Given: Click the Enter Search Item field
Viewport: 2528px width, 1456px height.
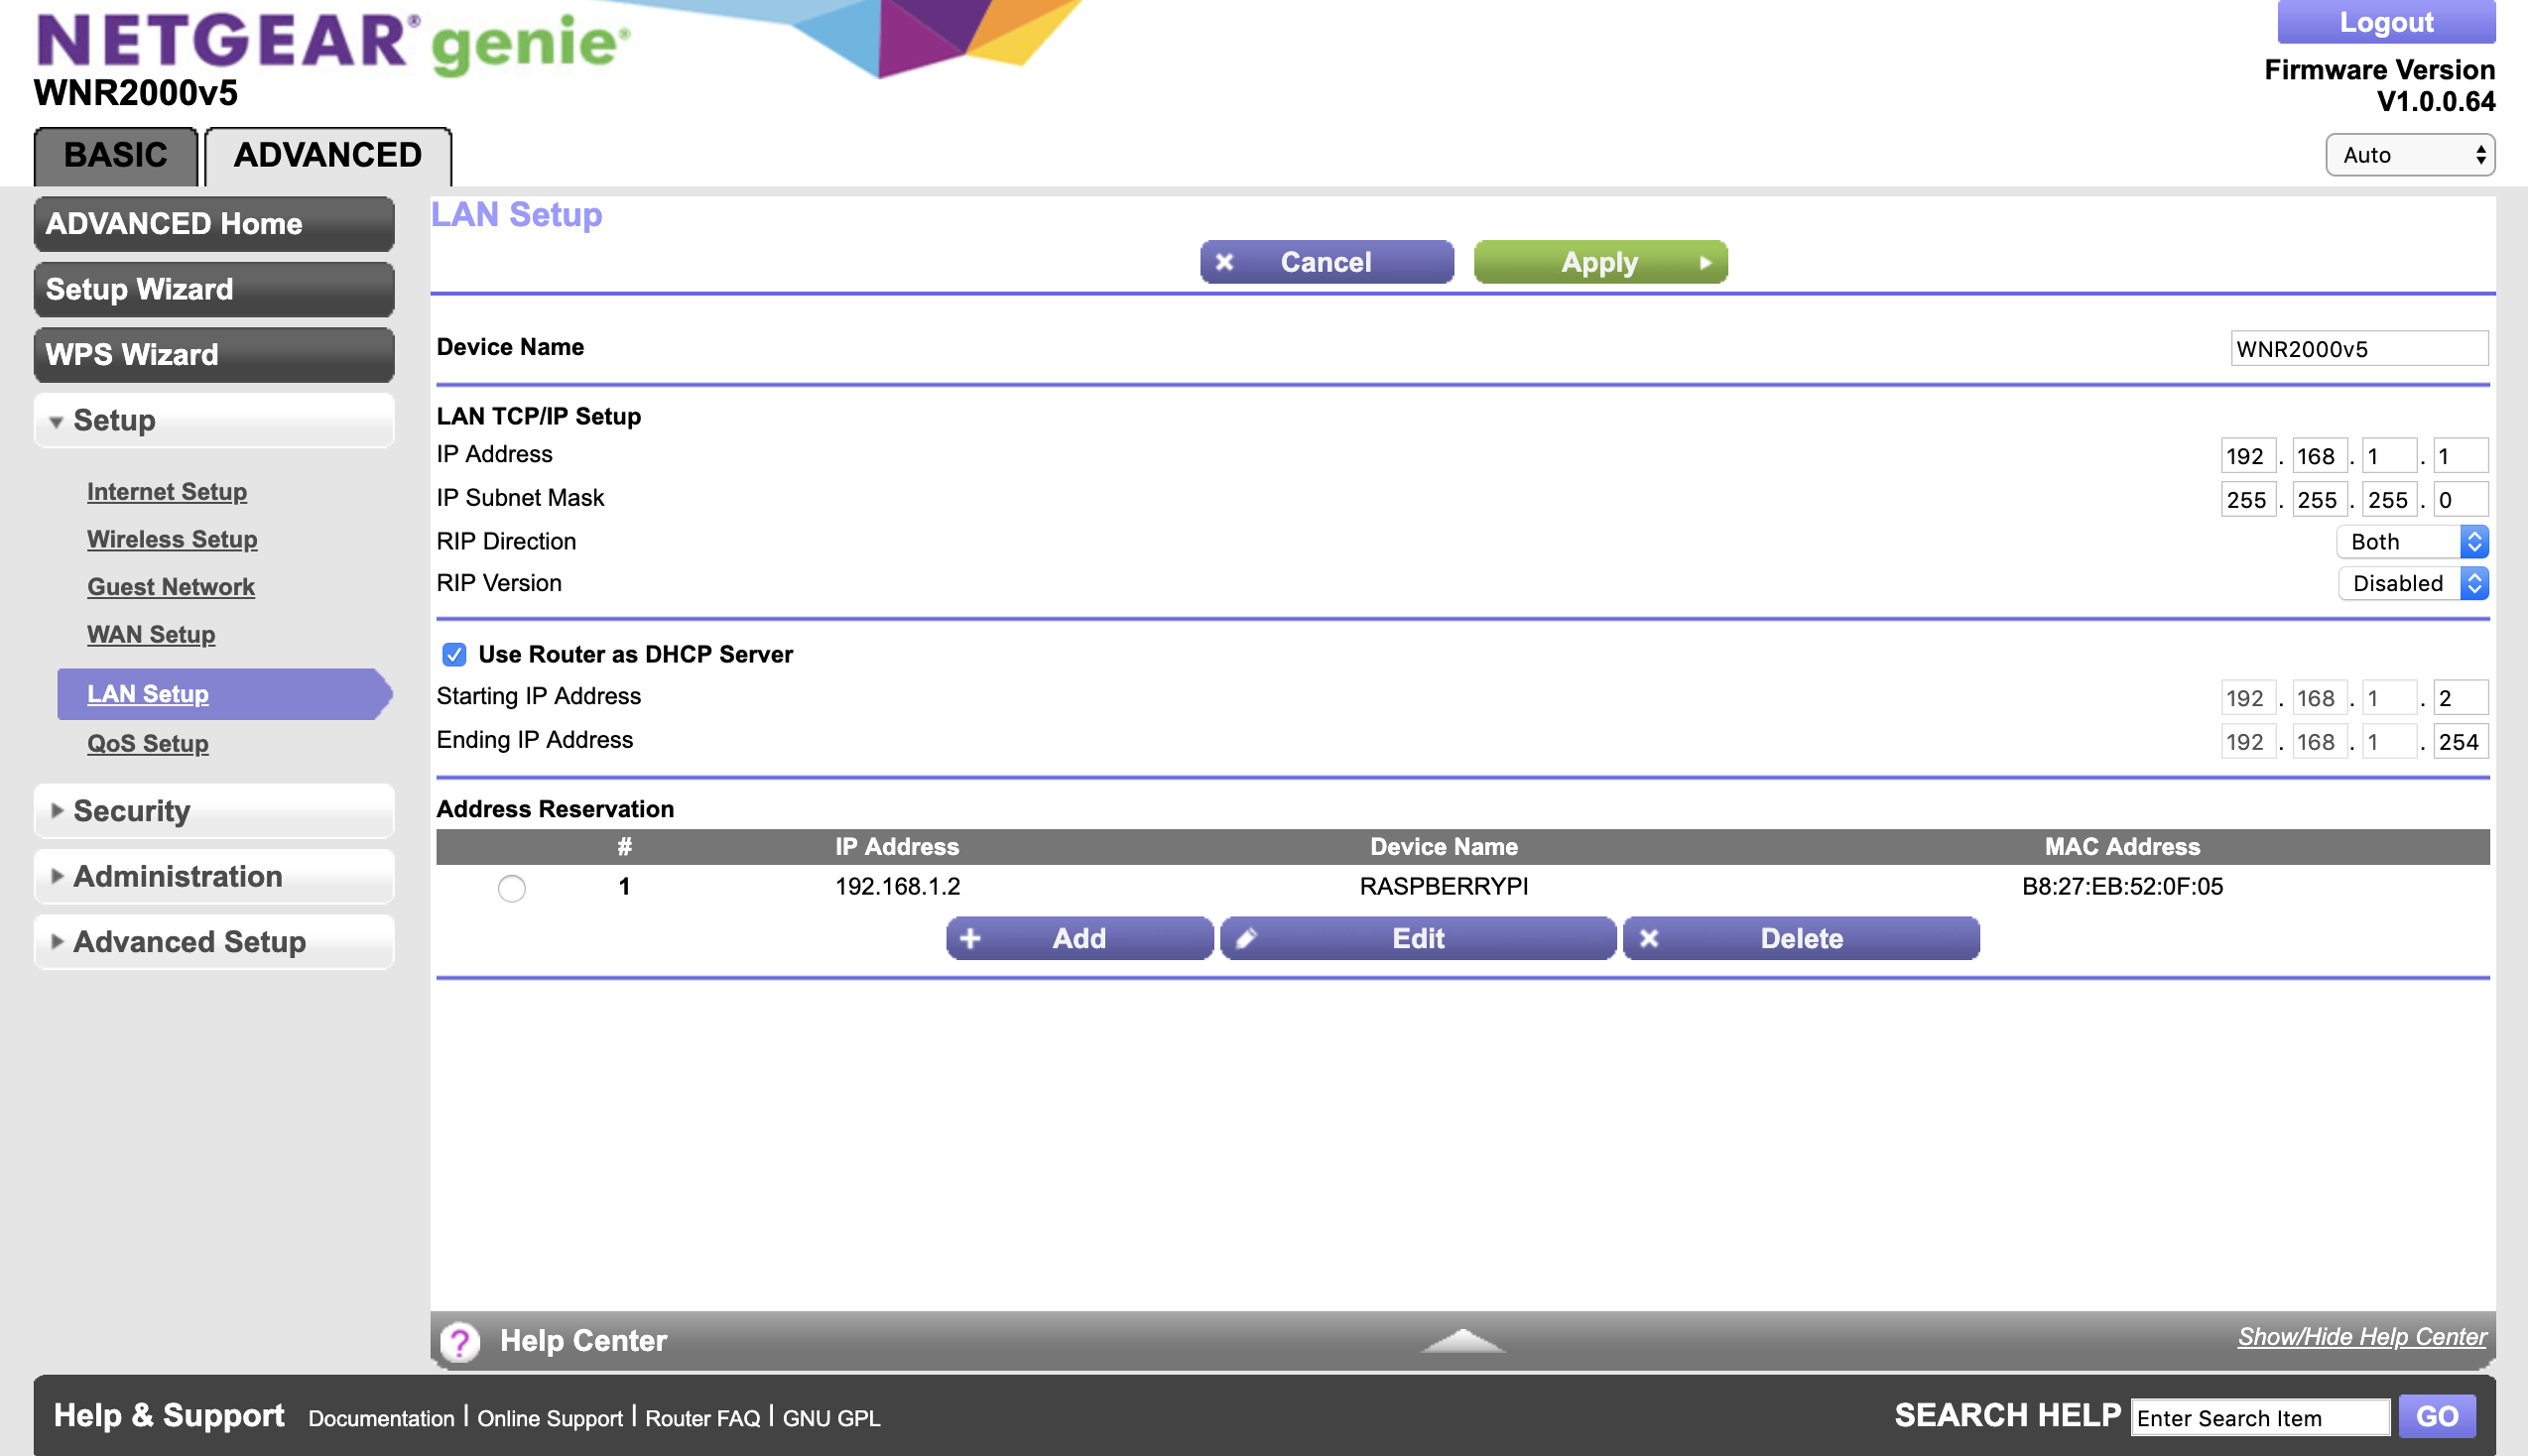Looking at the screenshot, I should click(2260, 1418).
